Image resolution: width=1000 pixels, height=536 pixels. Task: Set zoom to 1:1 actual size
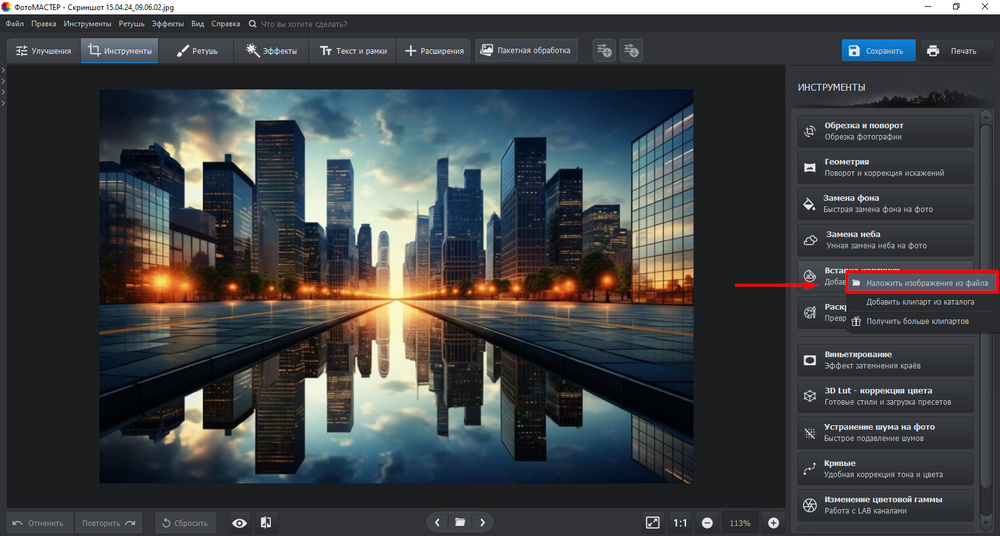click(680, 522)
